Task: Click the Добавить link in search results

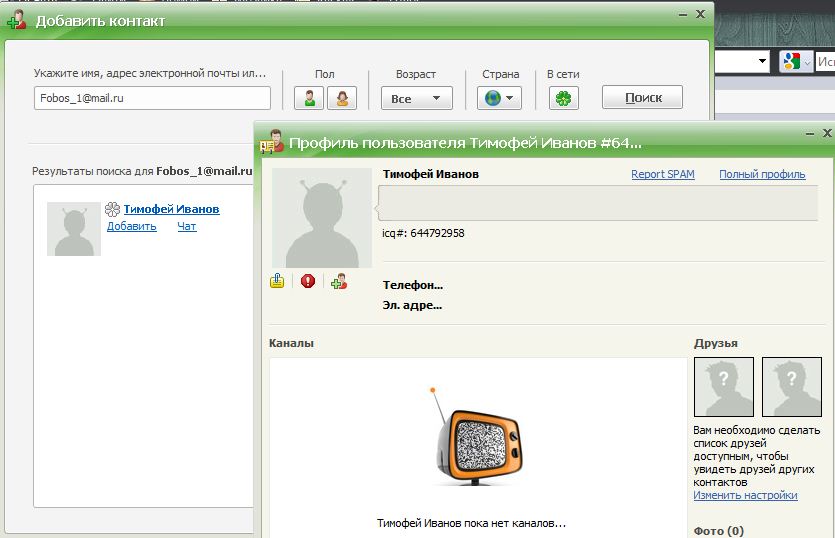Action: click(x=132, y=226)
